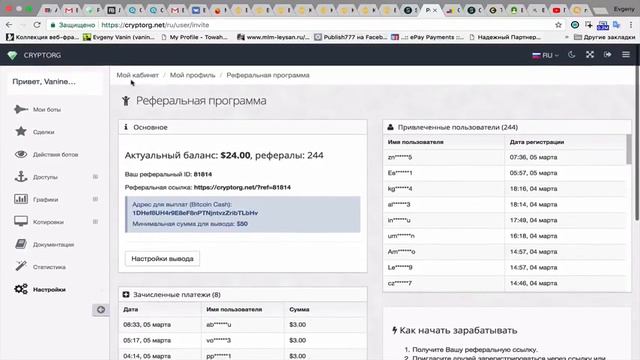640x360 pixels.
Task: Click the logout icon in header
Action: coord(608,55)
